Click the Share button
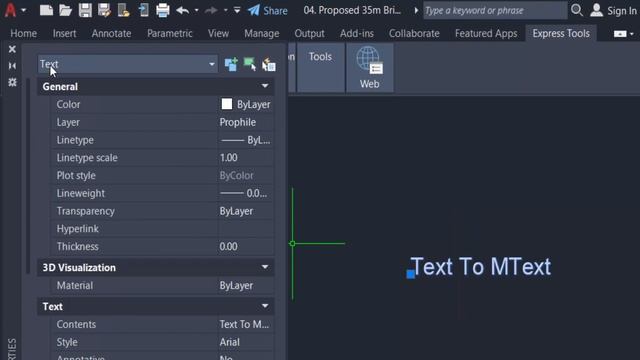 [x=268, y=11]
